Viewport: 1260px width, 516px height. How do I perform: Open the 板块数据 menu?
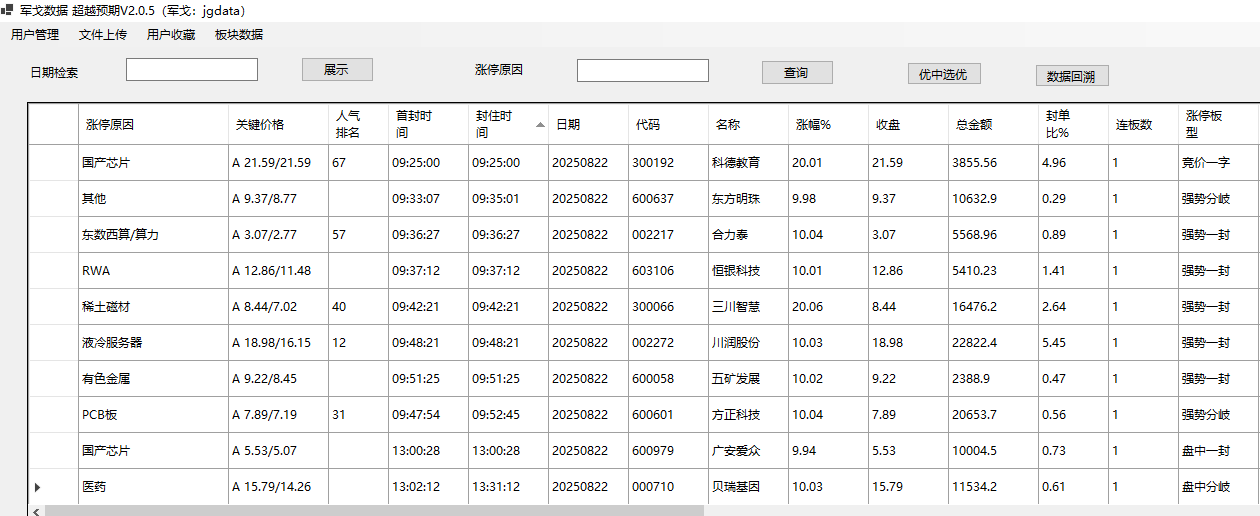[x=239, y=35]
